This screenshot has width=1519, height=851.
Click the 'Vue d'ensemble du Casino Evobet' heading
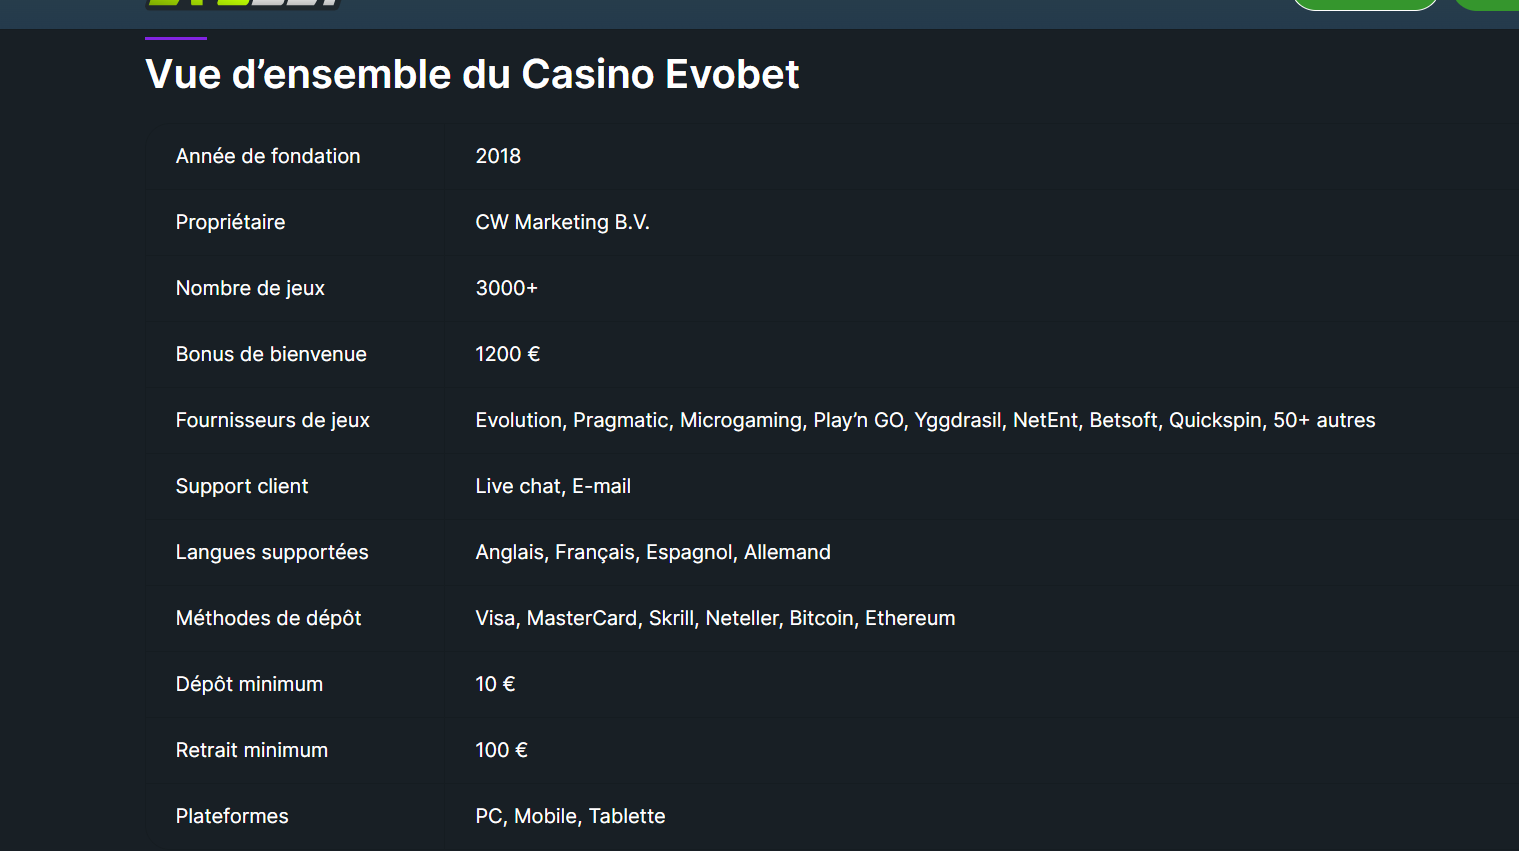[x=472, y=74]
